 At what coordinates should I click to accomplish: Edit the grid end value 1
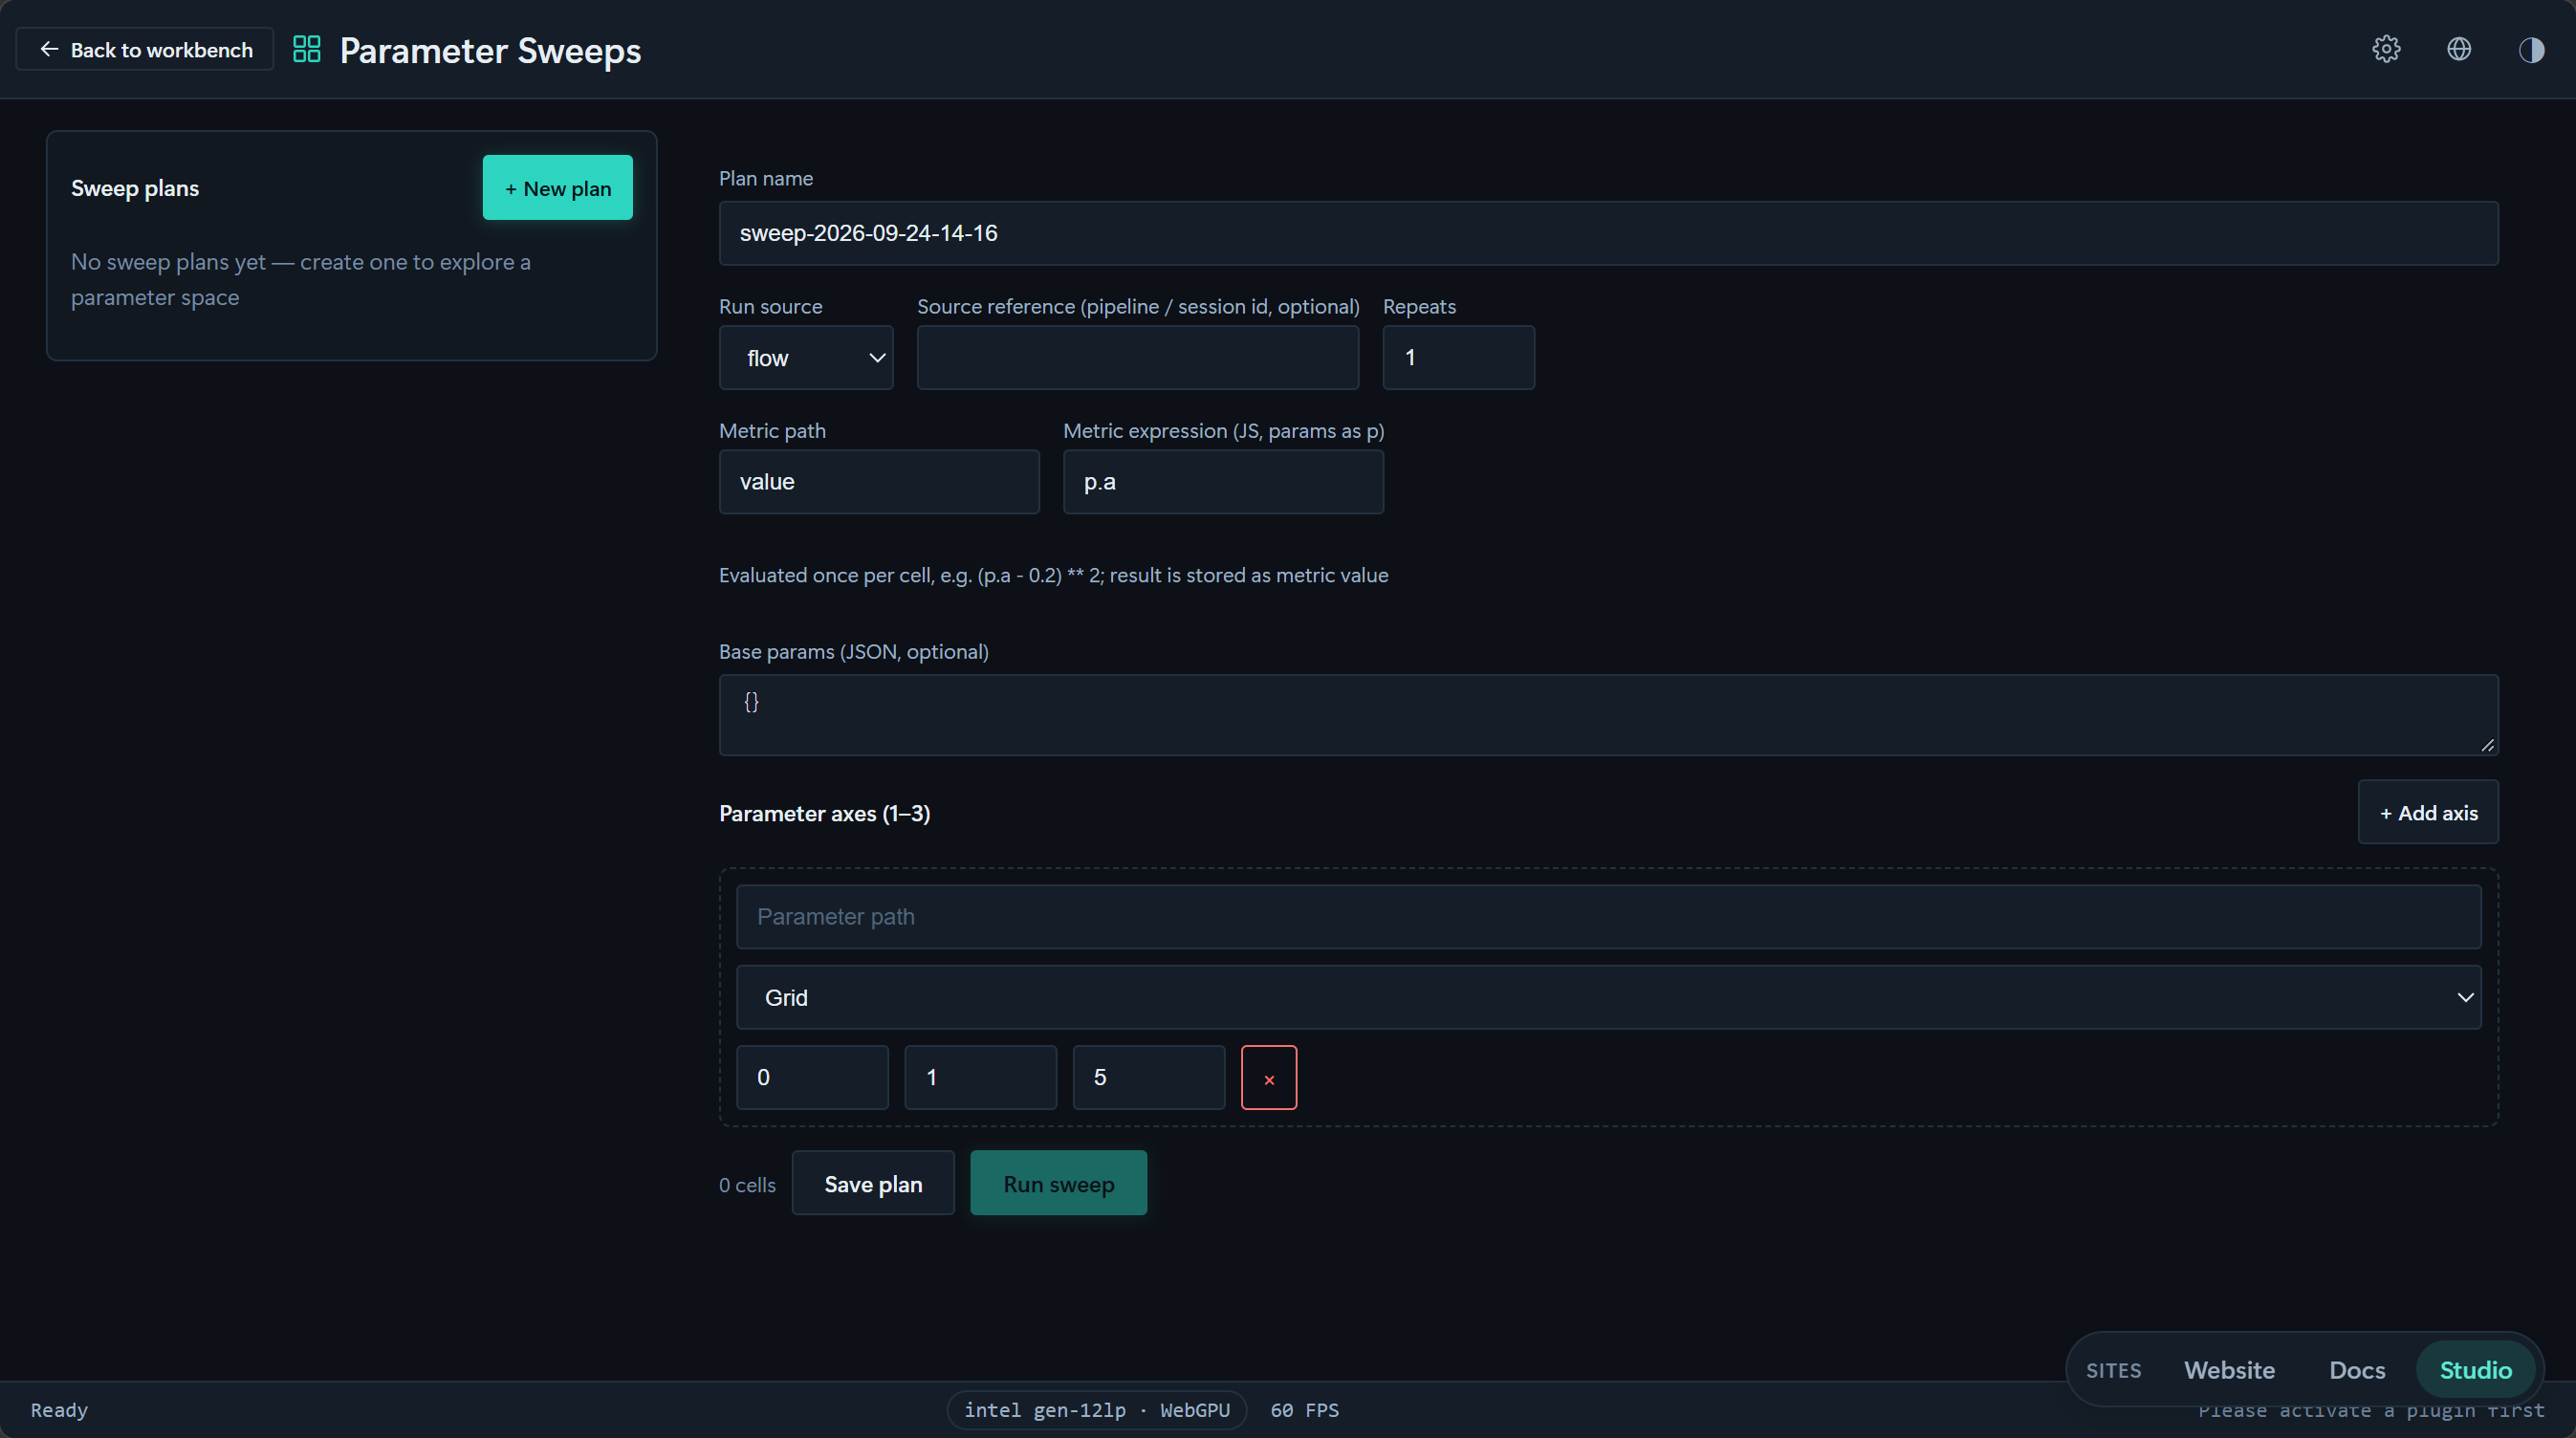(980, 1078)
